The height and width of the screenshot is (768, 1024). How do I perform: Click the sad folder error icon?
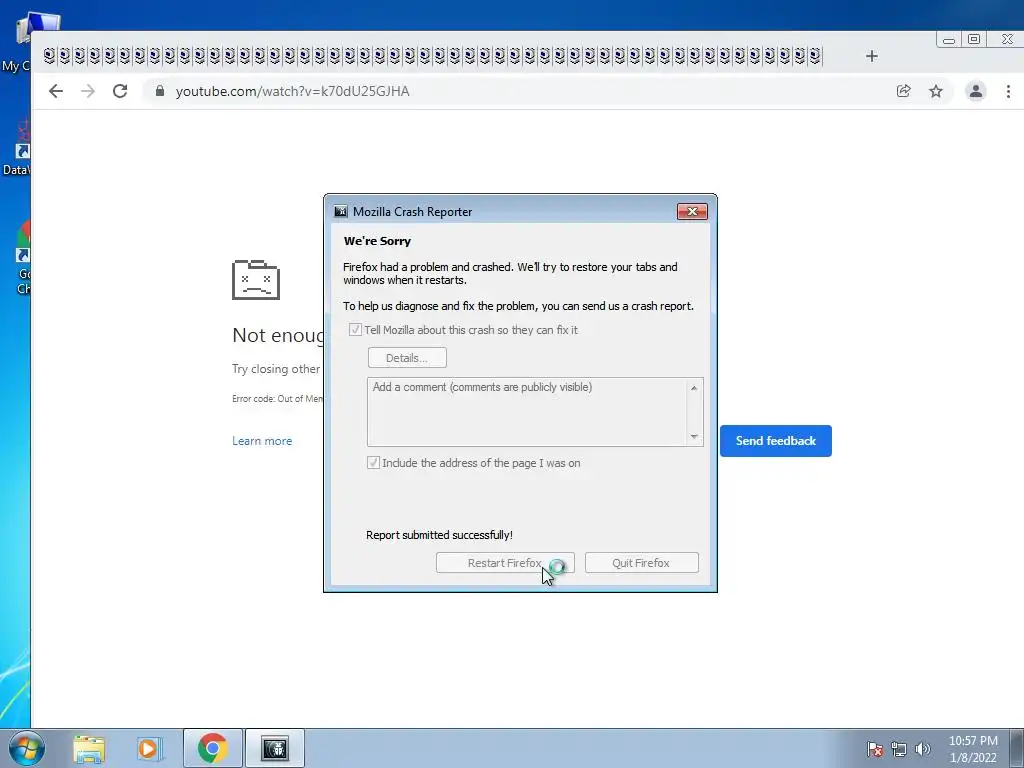tap(256, 280)
